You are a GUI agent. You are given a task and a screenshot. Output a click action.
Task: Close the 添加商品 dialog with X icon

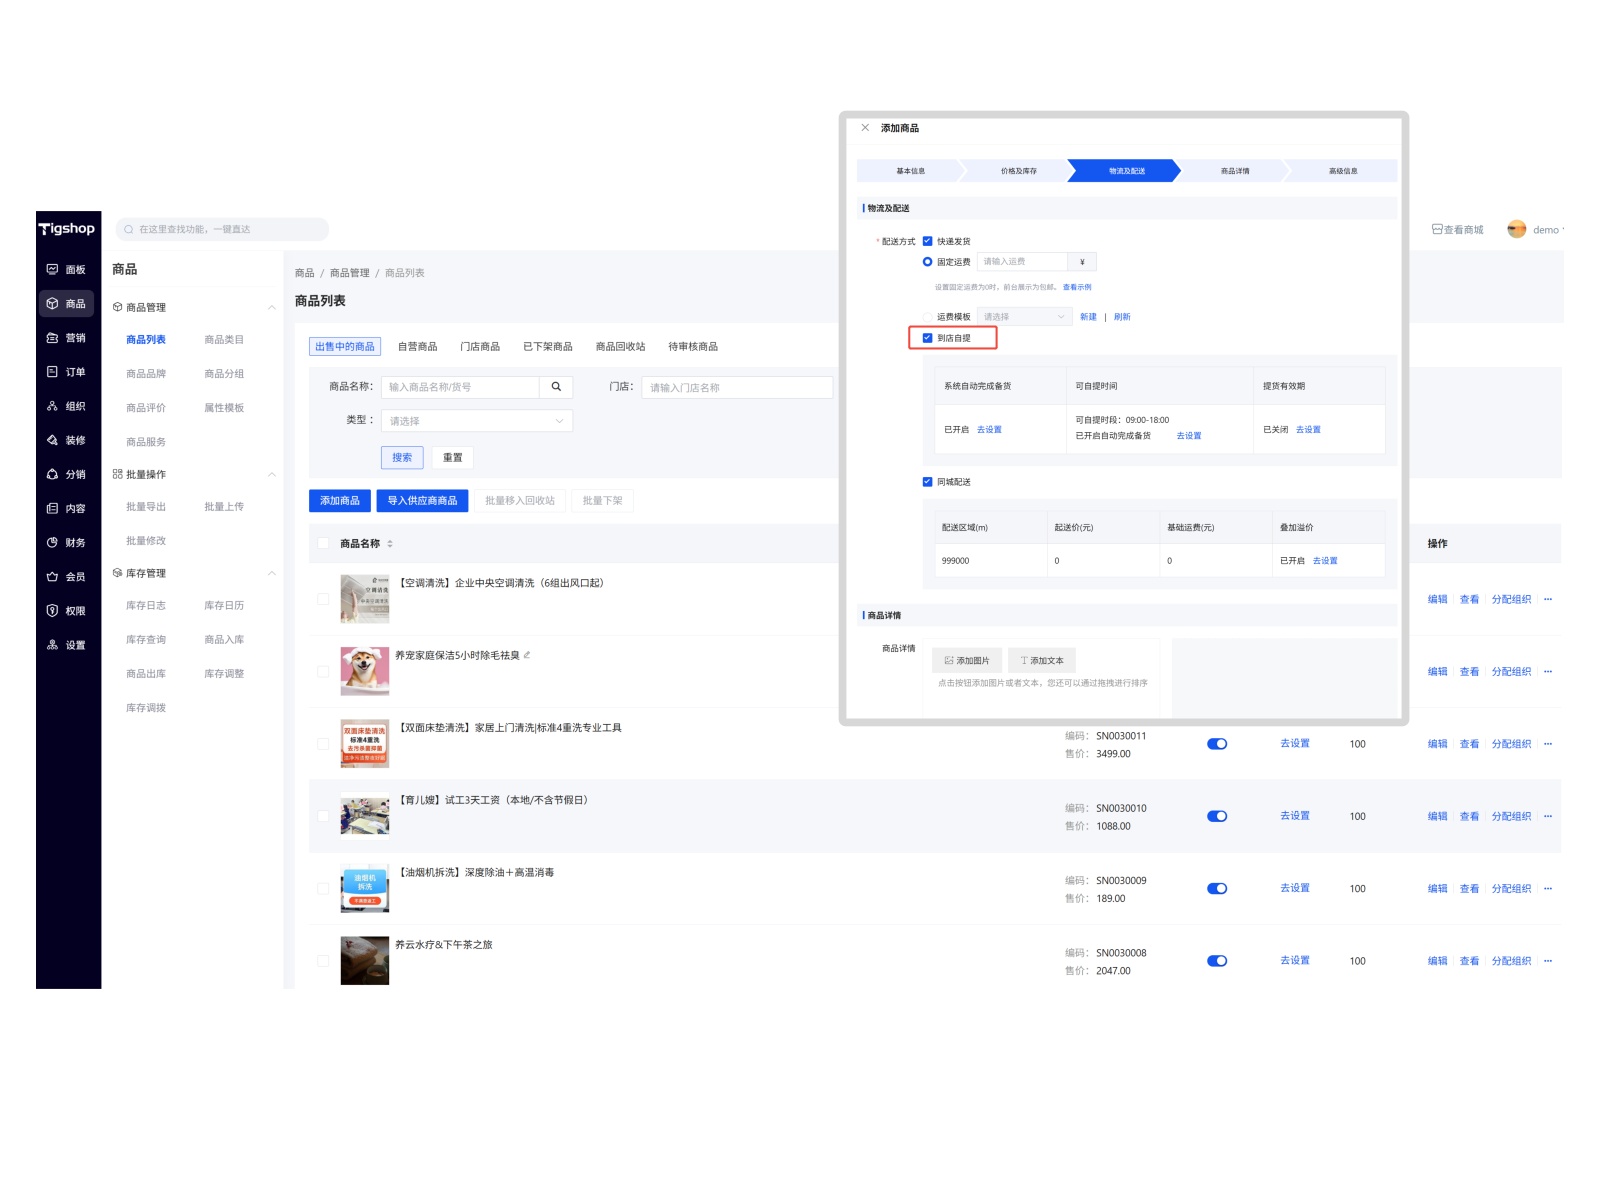pyautogui.click(x=865, y=128)
